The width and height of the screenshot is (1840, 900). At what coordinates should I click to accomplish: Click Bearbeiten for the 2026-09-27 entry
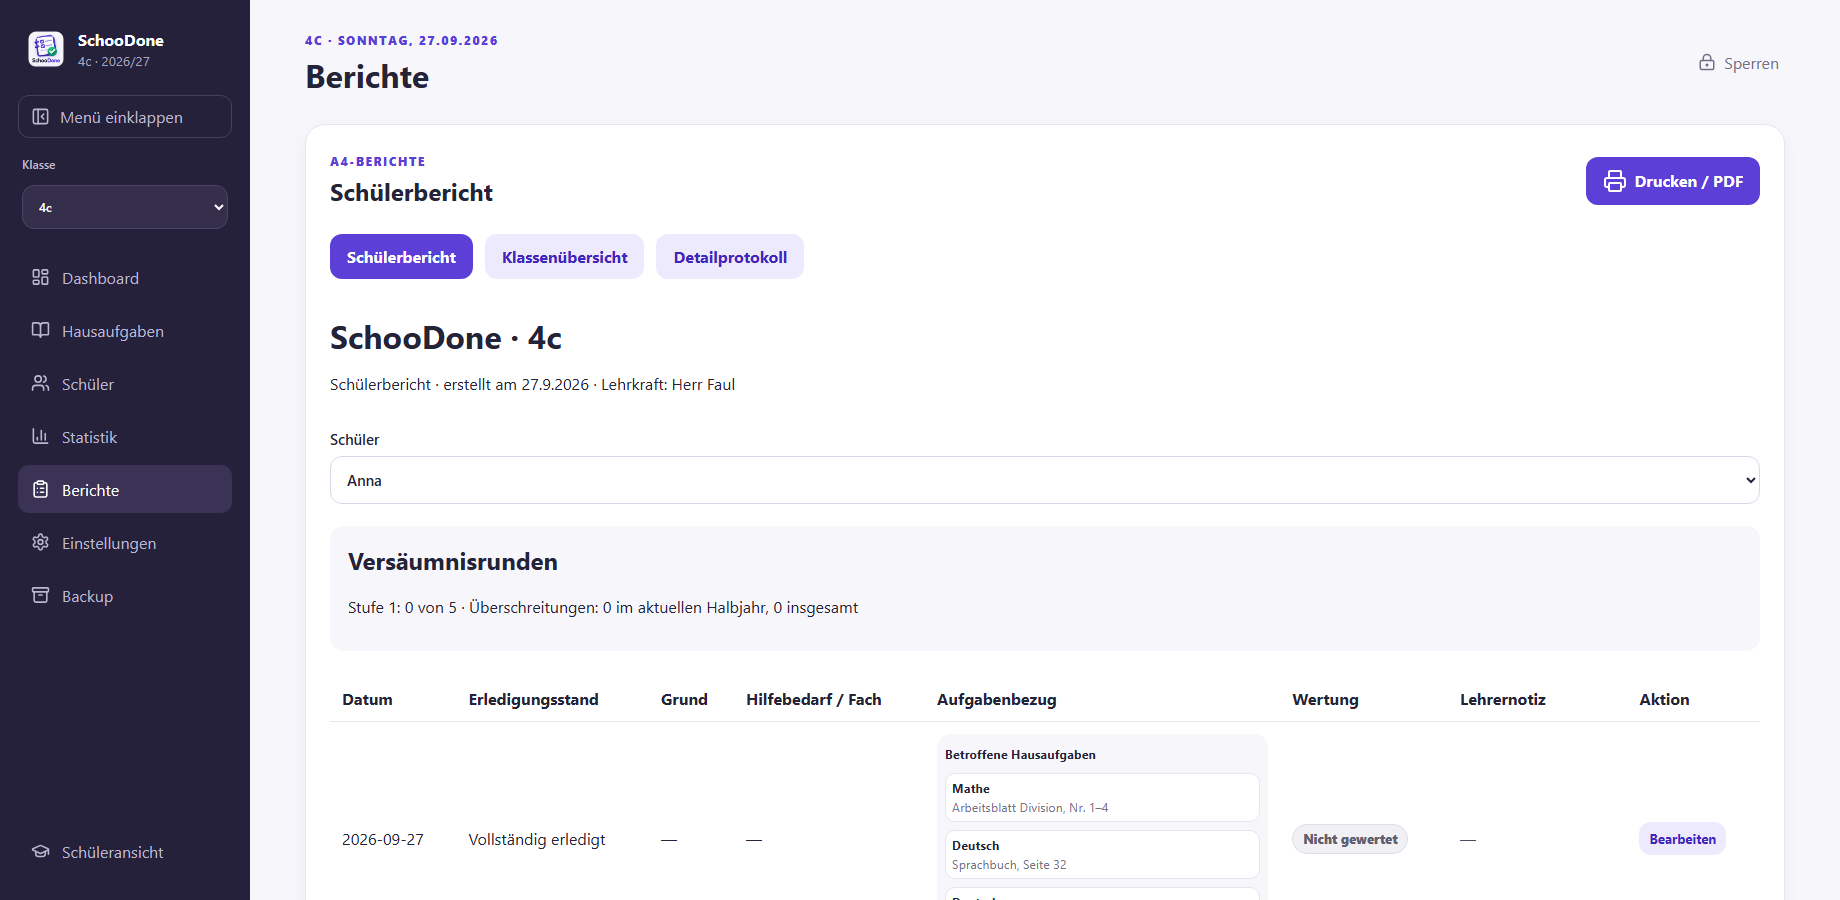[1683, 839]
